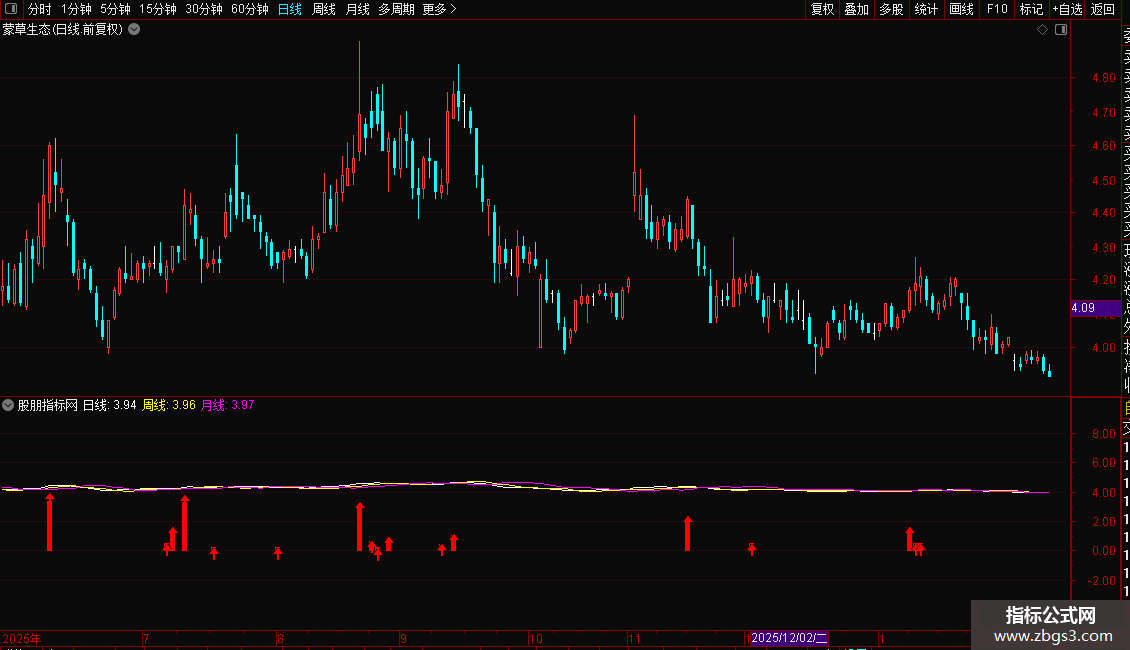The image size is (1130, 650).
Task: Click month 10 on the date axis
Action: (x=535, y=638)
